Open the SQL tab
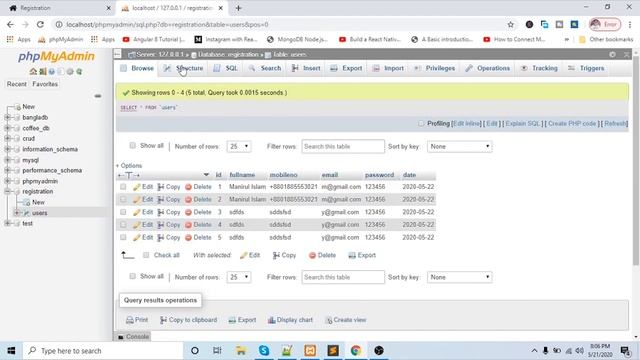 coord(225,68)
